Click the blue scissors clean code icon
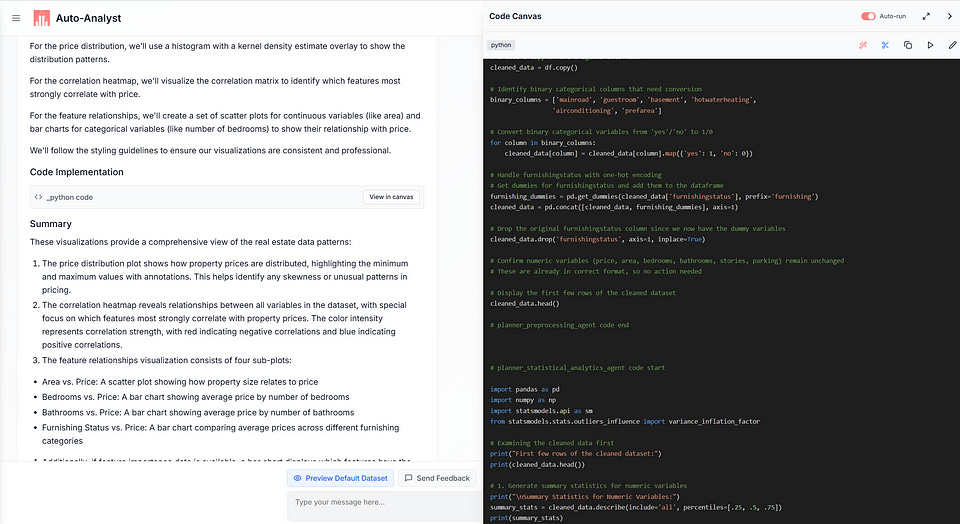Image resolution: width=960 pixels, height=524 pixels. coord(885,45)
